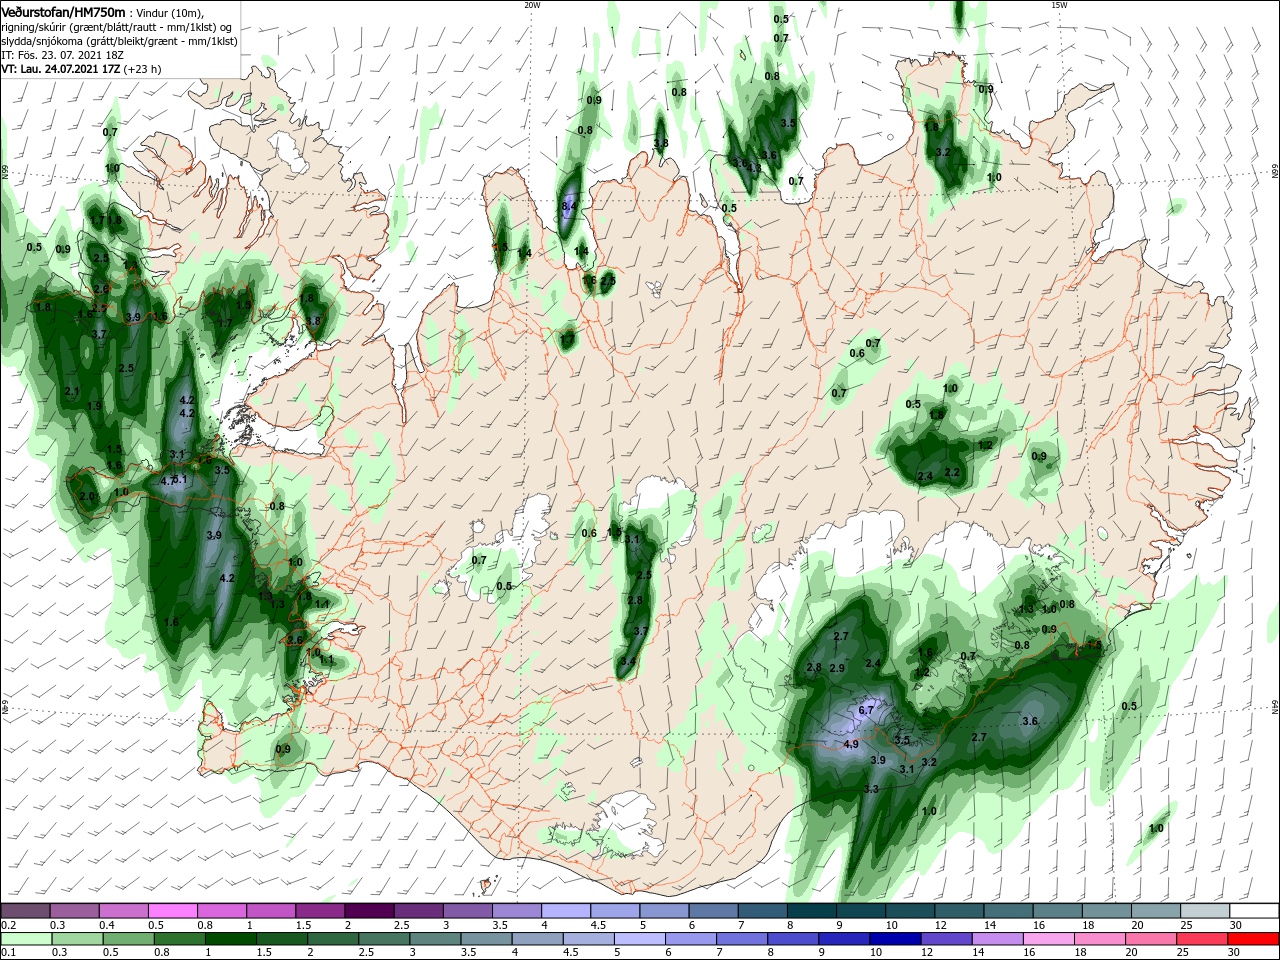Click the 'IT: Fös. 23. 07. 2021 18Z' line
1280x960 pixels.
tap(62, 55)
